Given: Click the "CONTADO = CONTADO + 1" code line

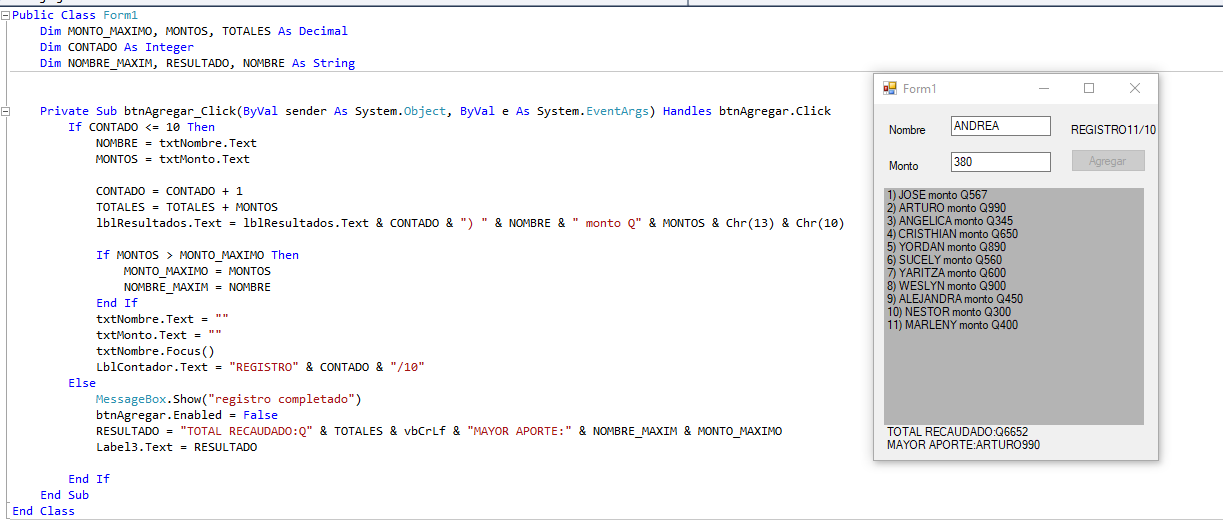Looking at the screenshot, I should point(169,191).
